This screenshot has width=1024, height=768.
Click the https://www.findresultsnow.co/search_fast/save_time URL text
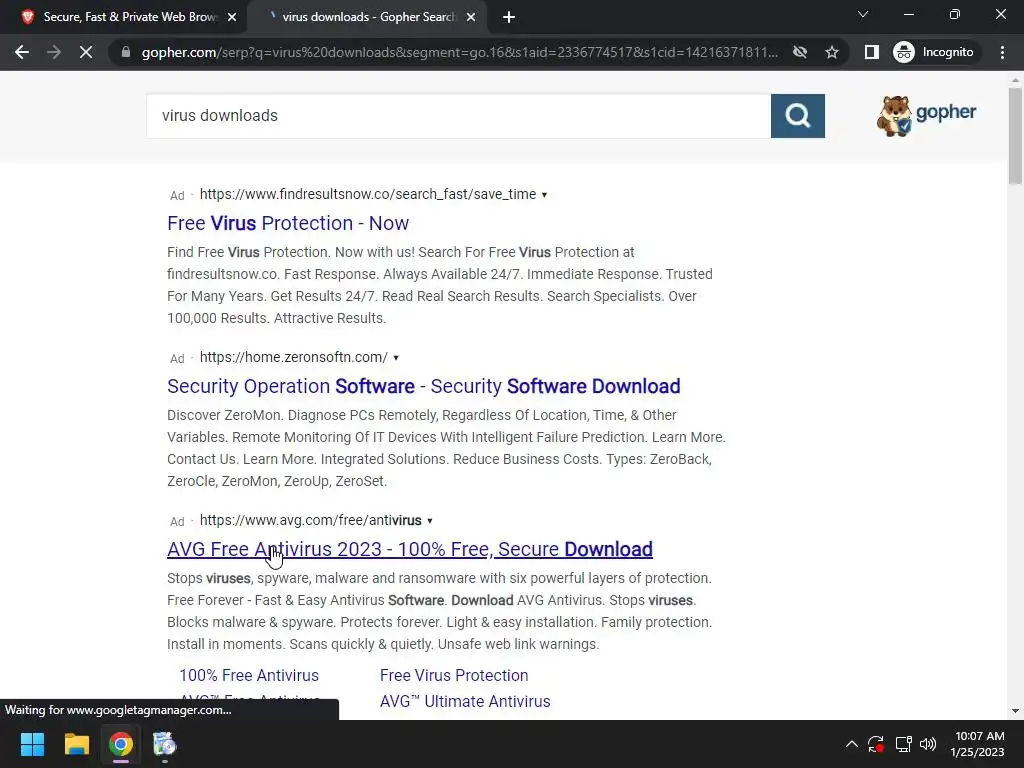pyautogui.click(x=368, y=194)
